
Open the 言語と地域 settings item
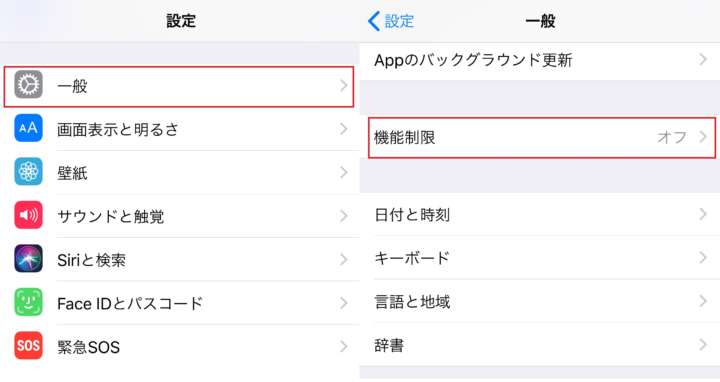tap(540, 301)
